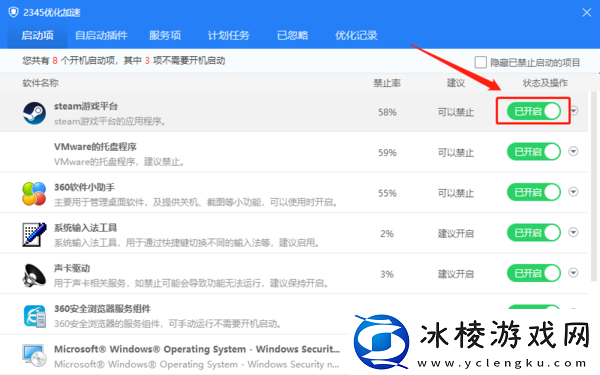Select the 360软件小助手 name text

[84, 187]
